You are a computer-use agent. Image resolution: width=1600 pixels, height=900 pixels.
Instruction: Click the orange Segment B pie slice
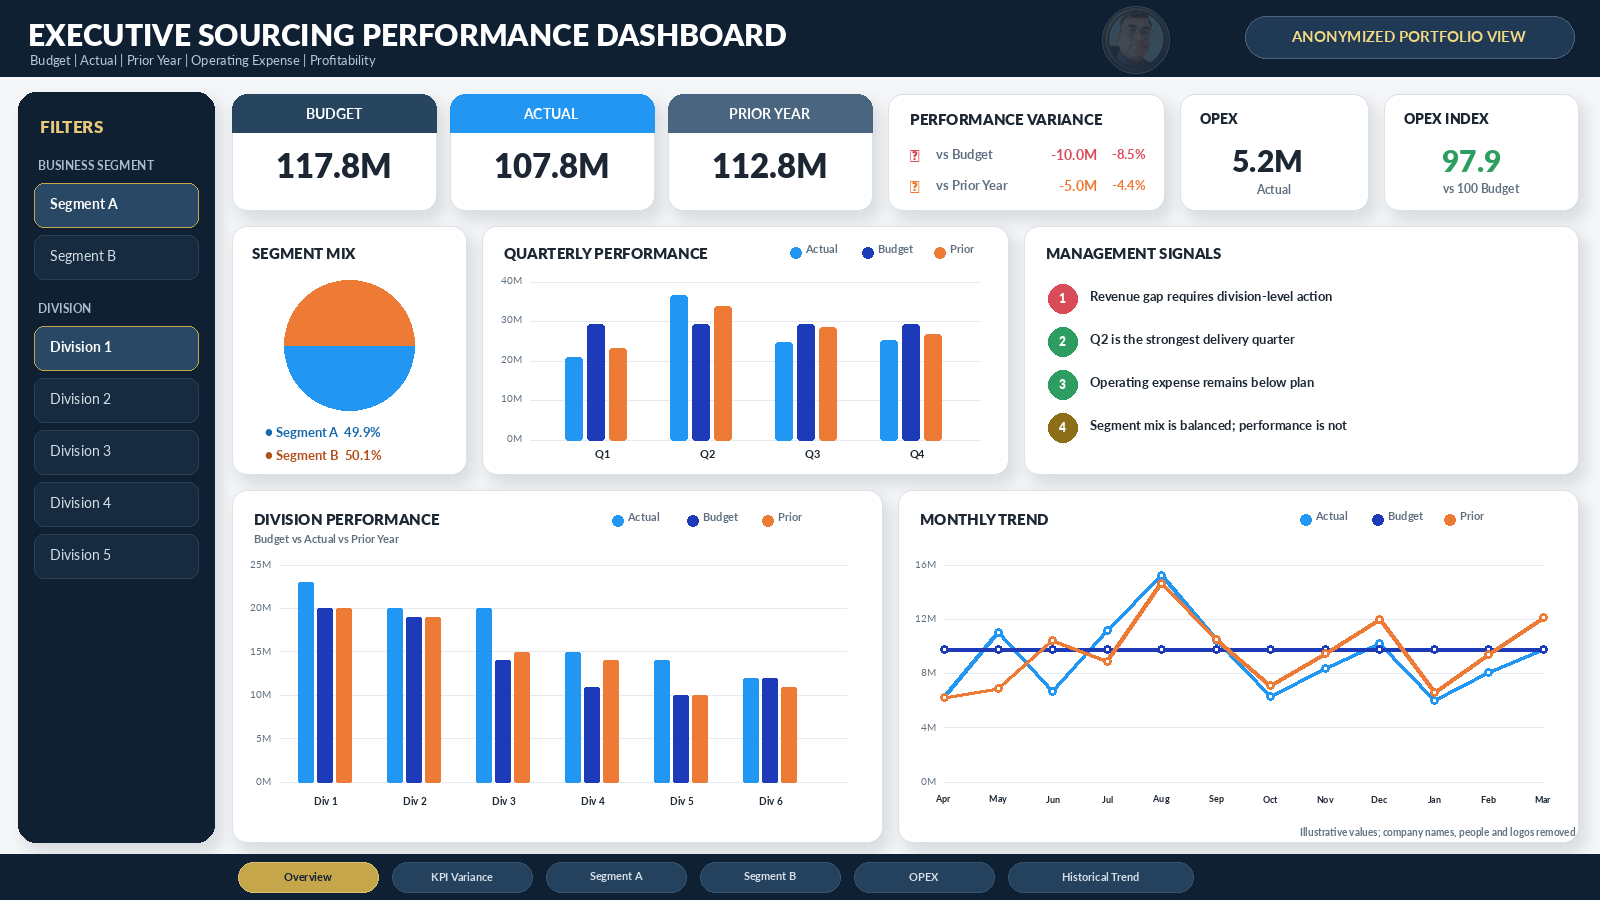point(349,313)
